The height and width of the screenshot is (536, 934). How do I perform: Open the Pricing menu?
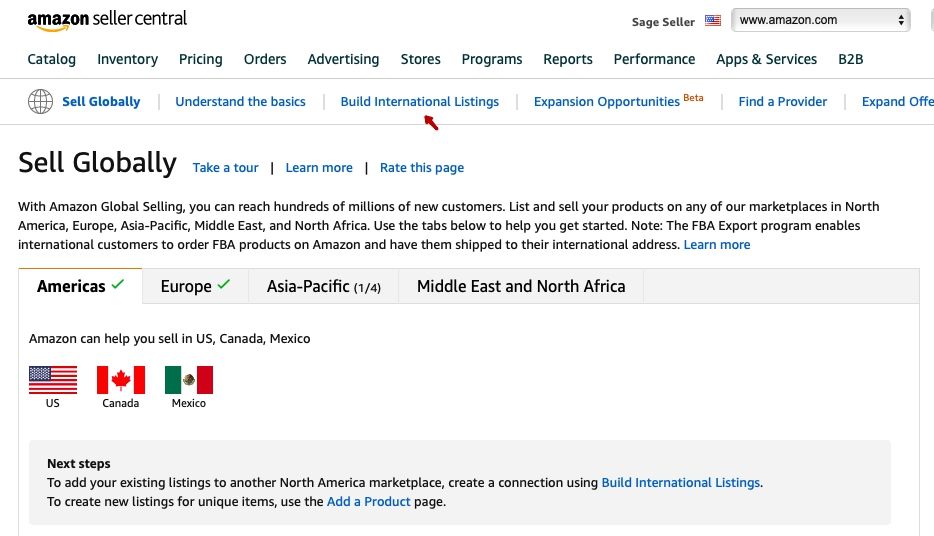(x=201, y=59)
